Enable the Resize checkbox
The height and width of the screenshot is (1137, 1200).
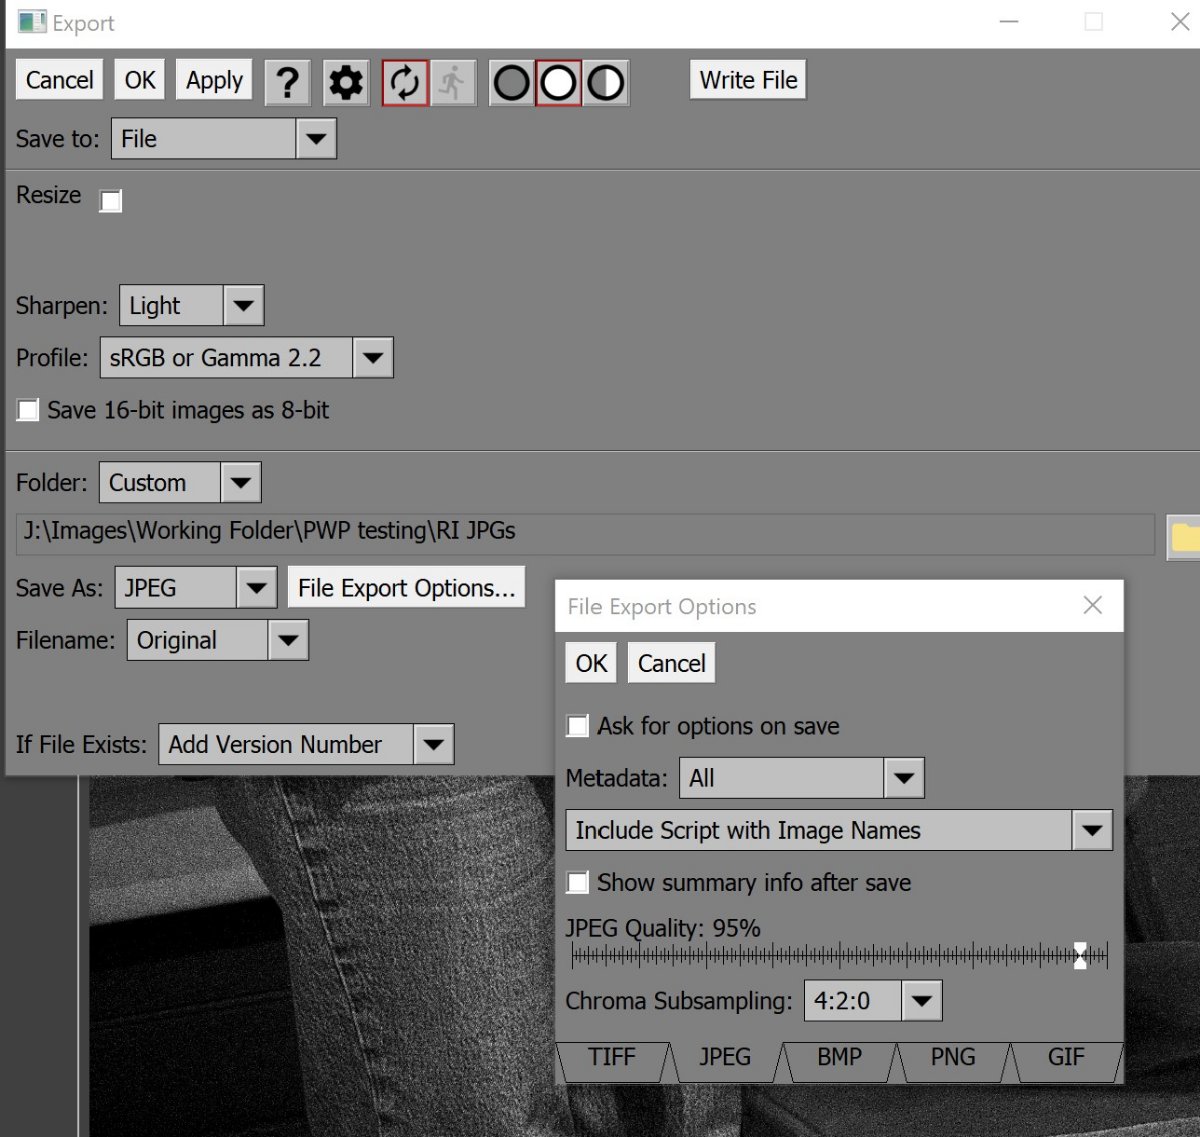pos(111,201)
